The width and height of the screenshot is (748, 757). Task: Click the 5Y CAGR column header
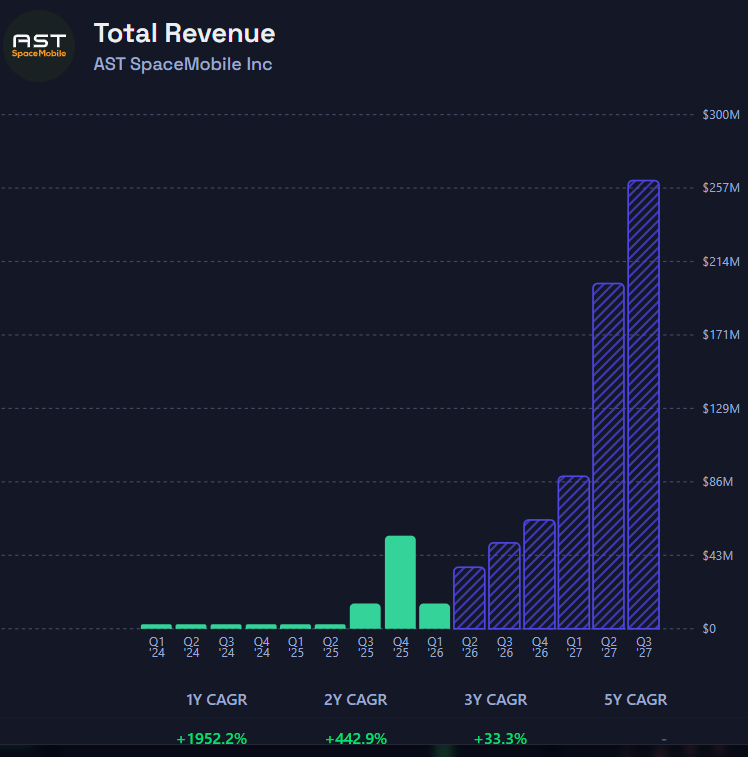coord(635,700)
